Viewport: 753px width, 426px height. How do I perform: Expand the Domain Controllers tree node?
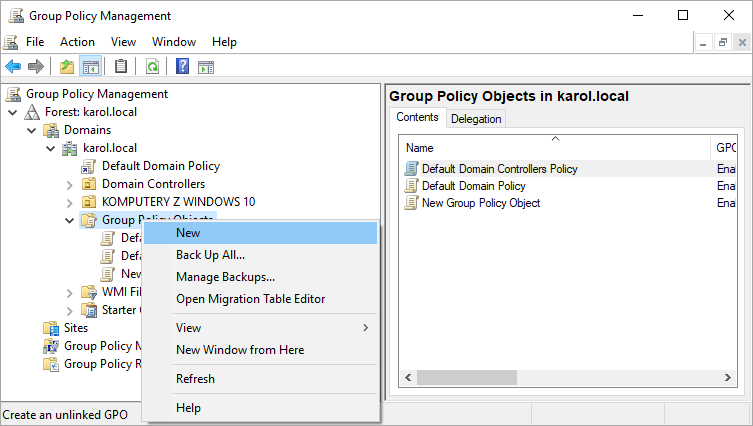[69, 184]
